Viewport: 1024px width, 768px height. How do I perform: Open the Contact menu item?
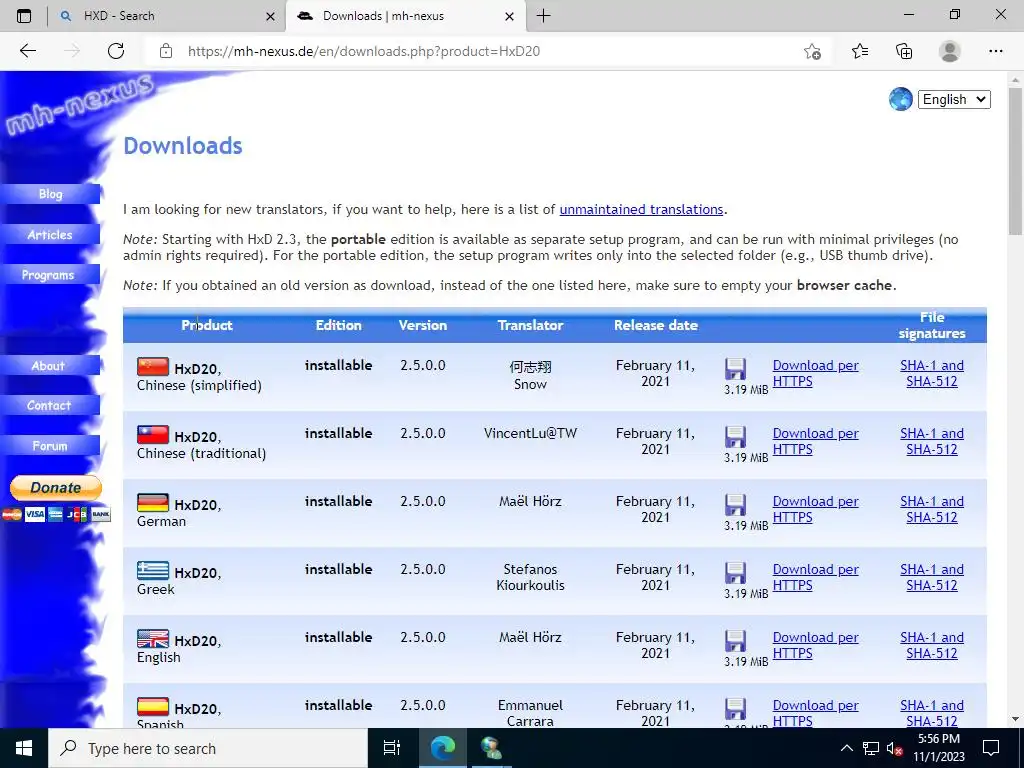tap(49, 406)
